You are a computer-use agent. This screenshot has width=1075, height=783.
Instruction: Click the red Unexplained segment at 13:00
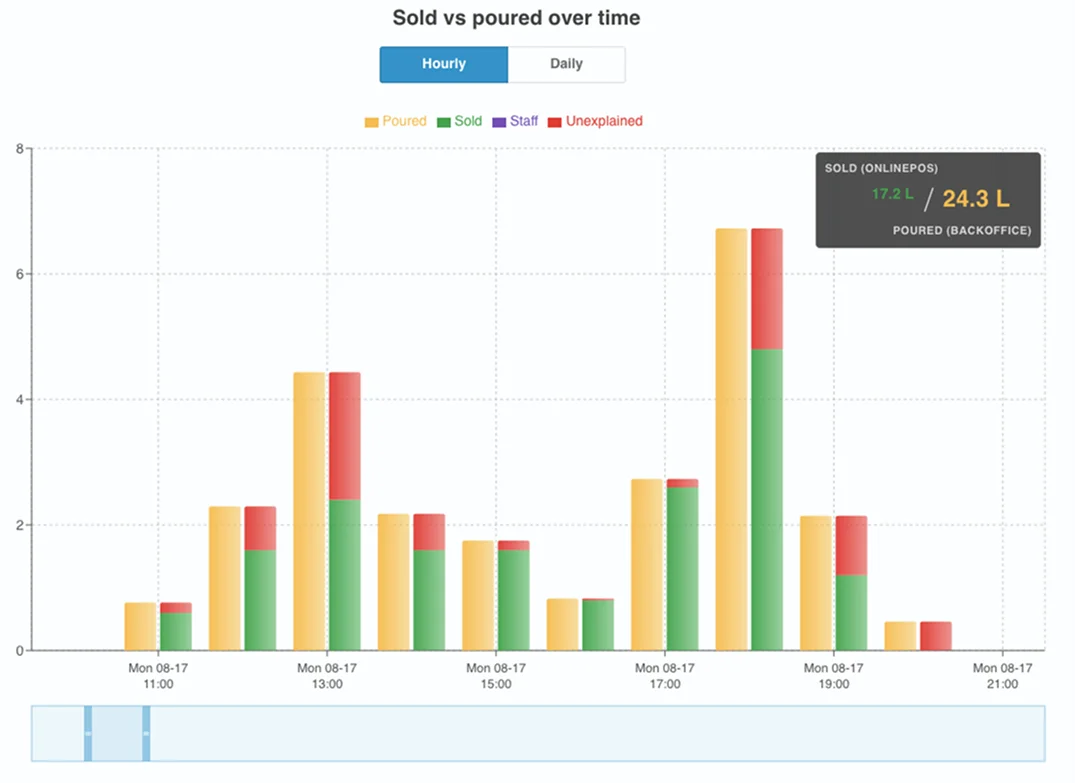pyautogui.click(x=345, y=436)
